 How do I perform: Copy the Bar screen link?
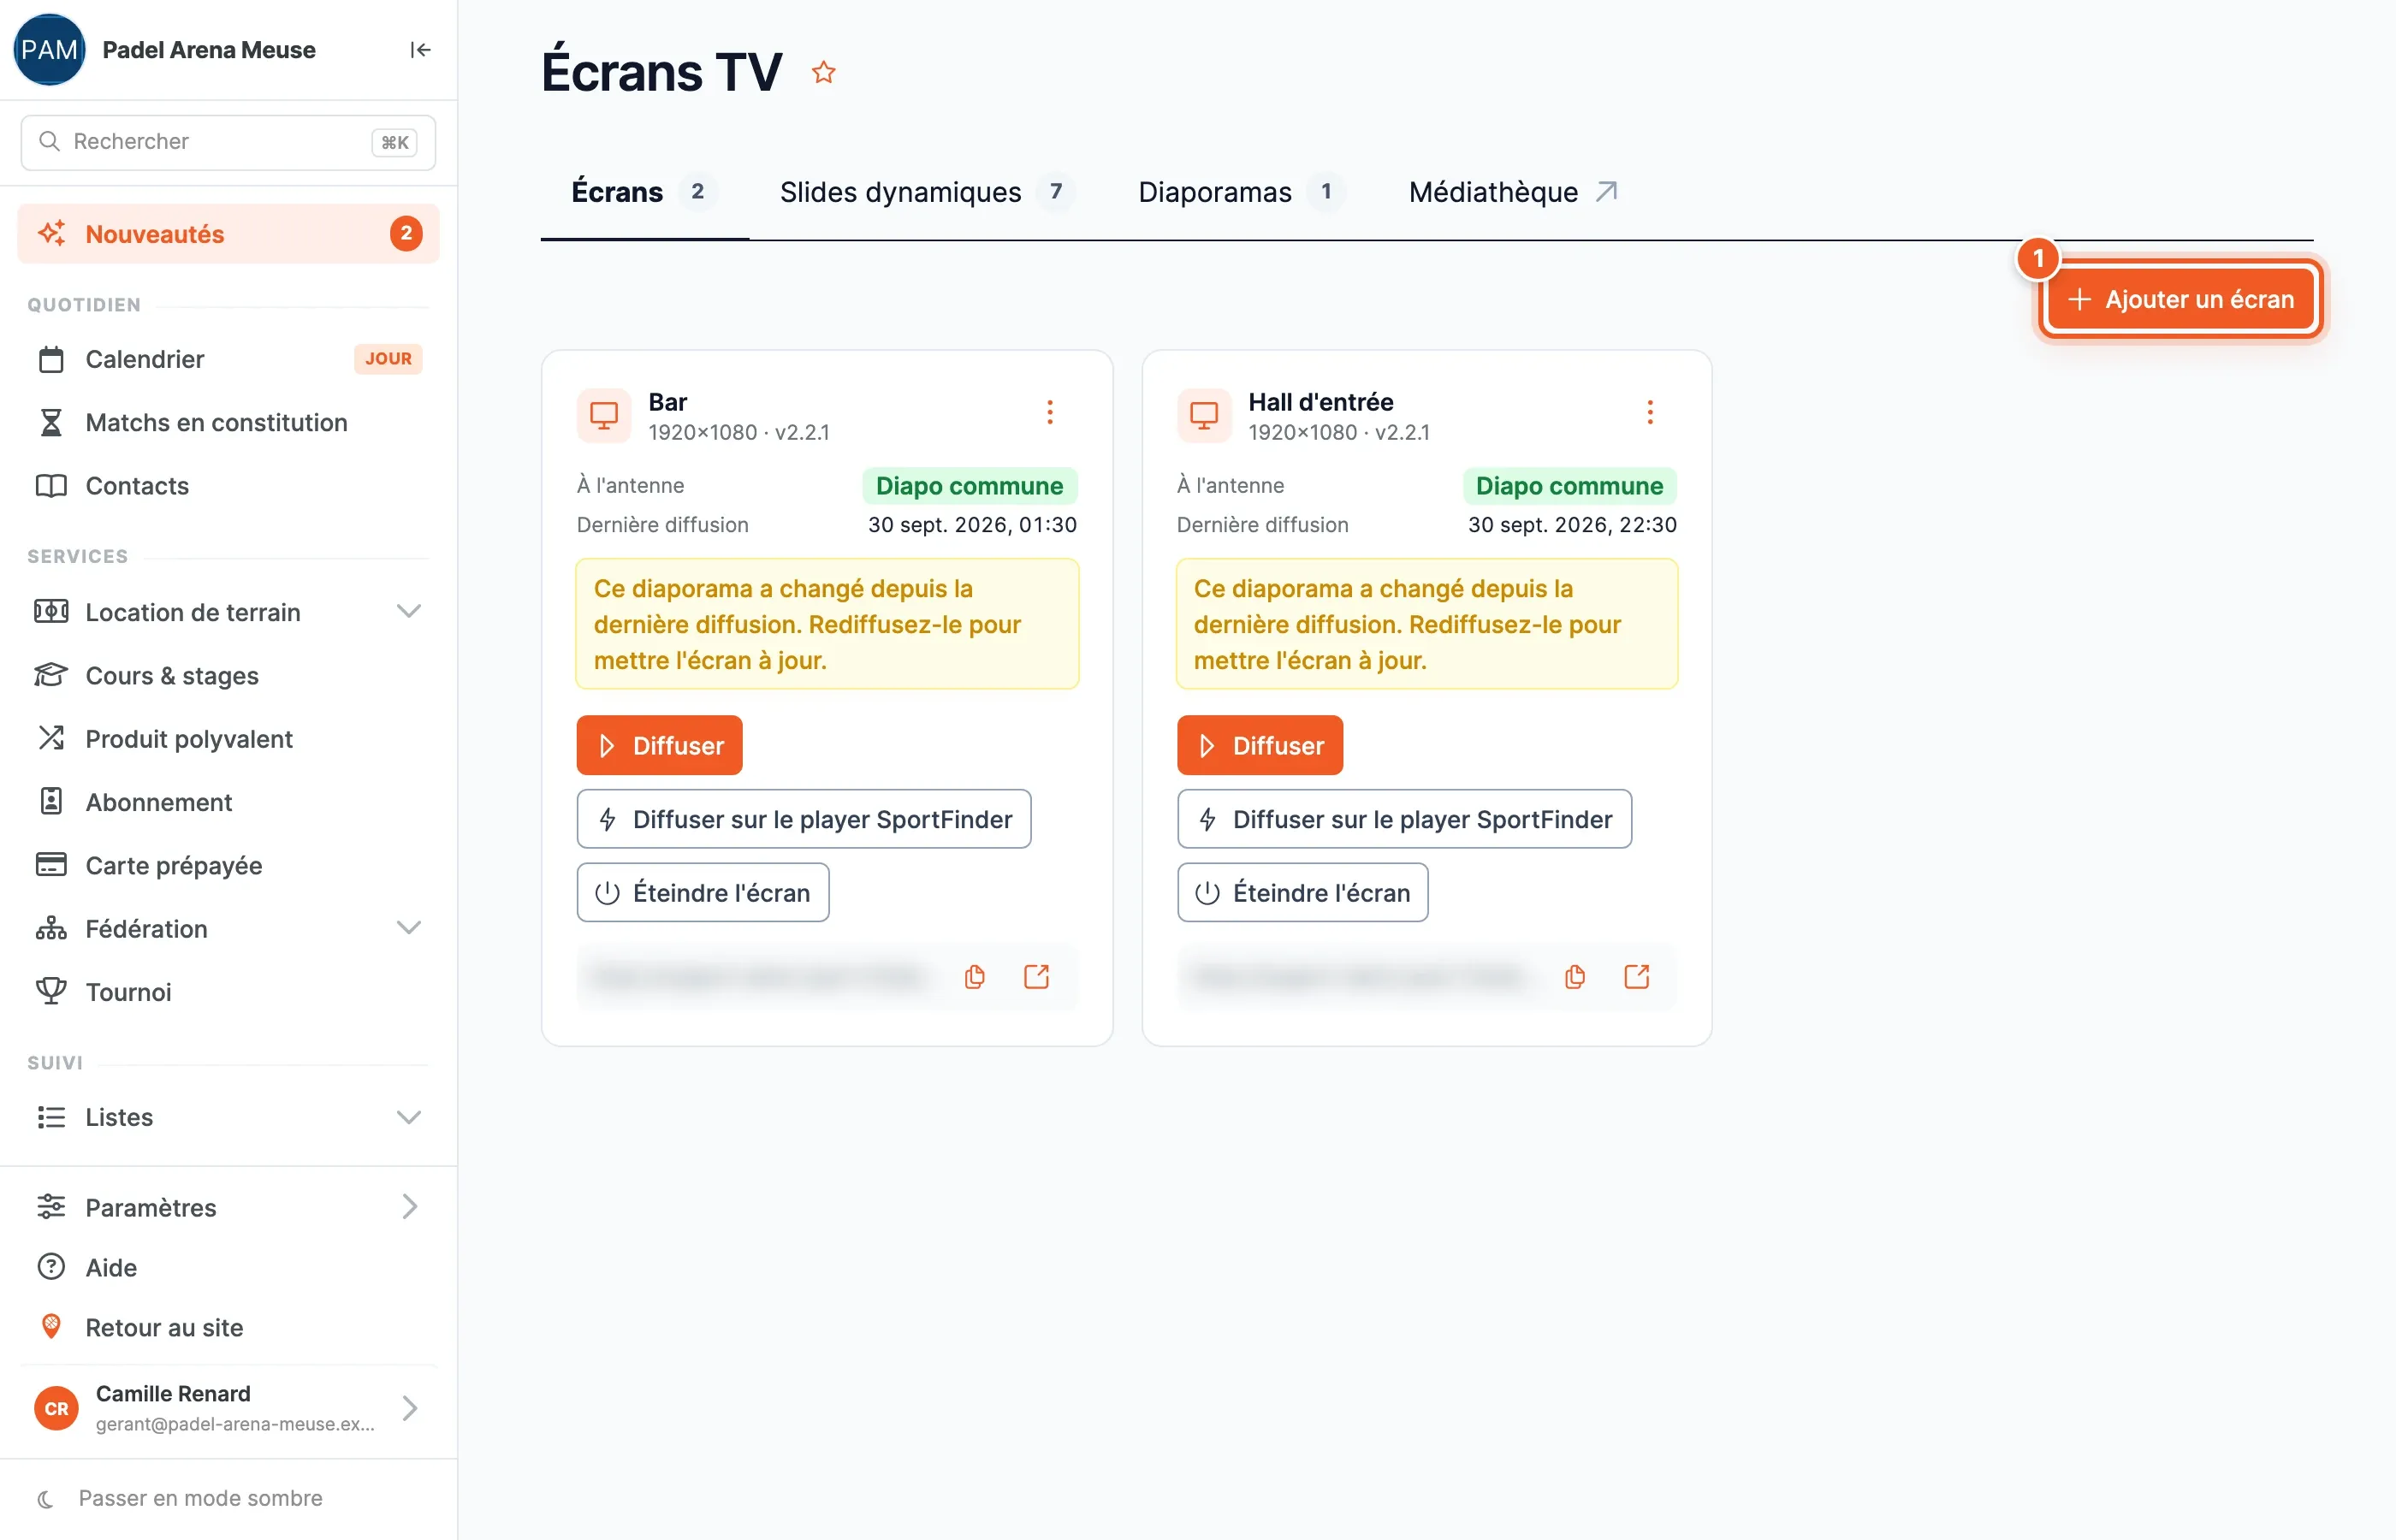pyautogui.click(x=974, y=976)
